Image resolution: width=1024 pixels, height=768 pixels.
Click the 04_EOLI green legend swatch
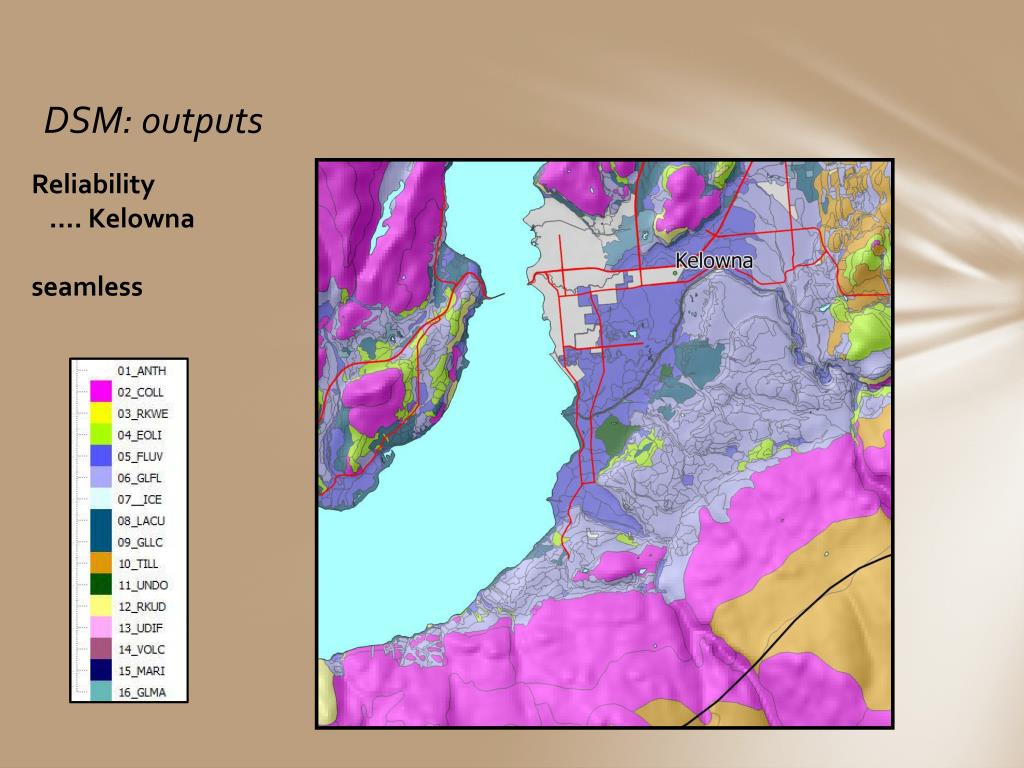coord(101,435)
